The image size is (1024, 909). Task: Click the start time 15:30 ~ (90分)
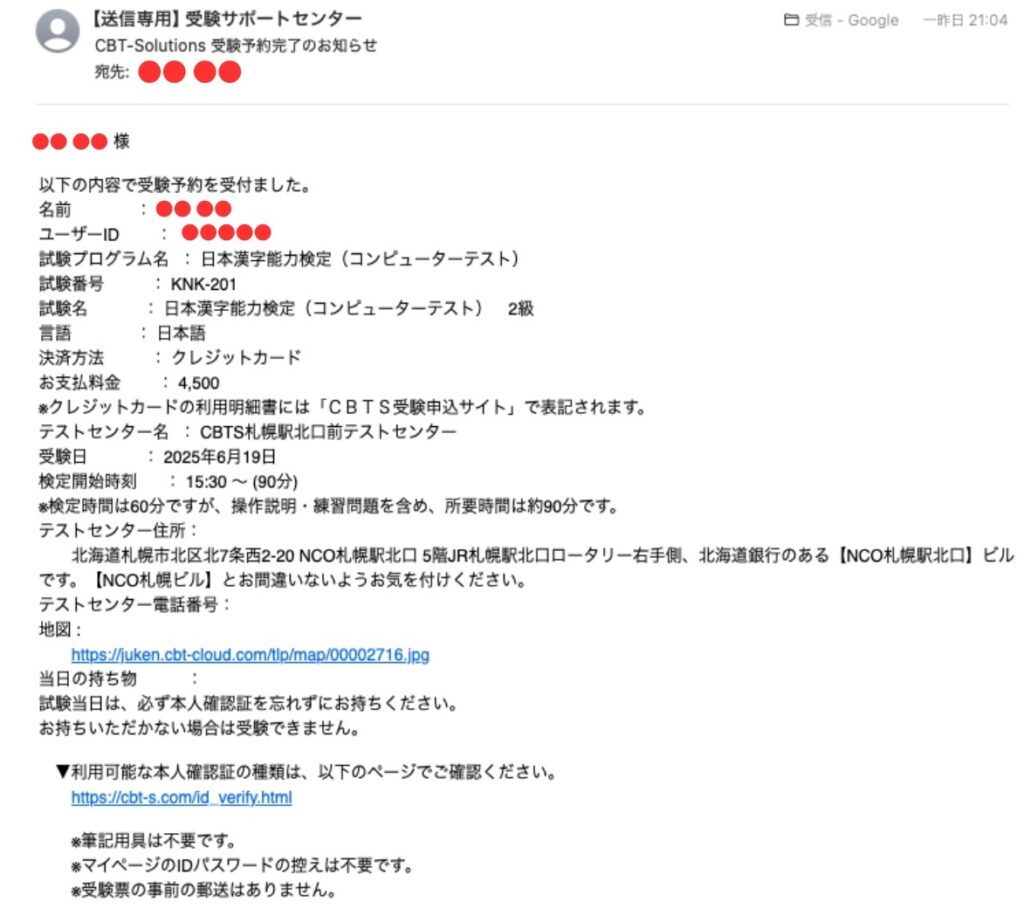point(242,481)
